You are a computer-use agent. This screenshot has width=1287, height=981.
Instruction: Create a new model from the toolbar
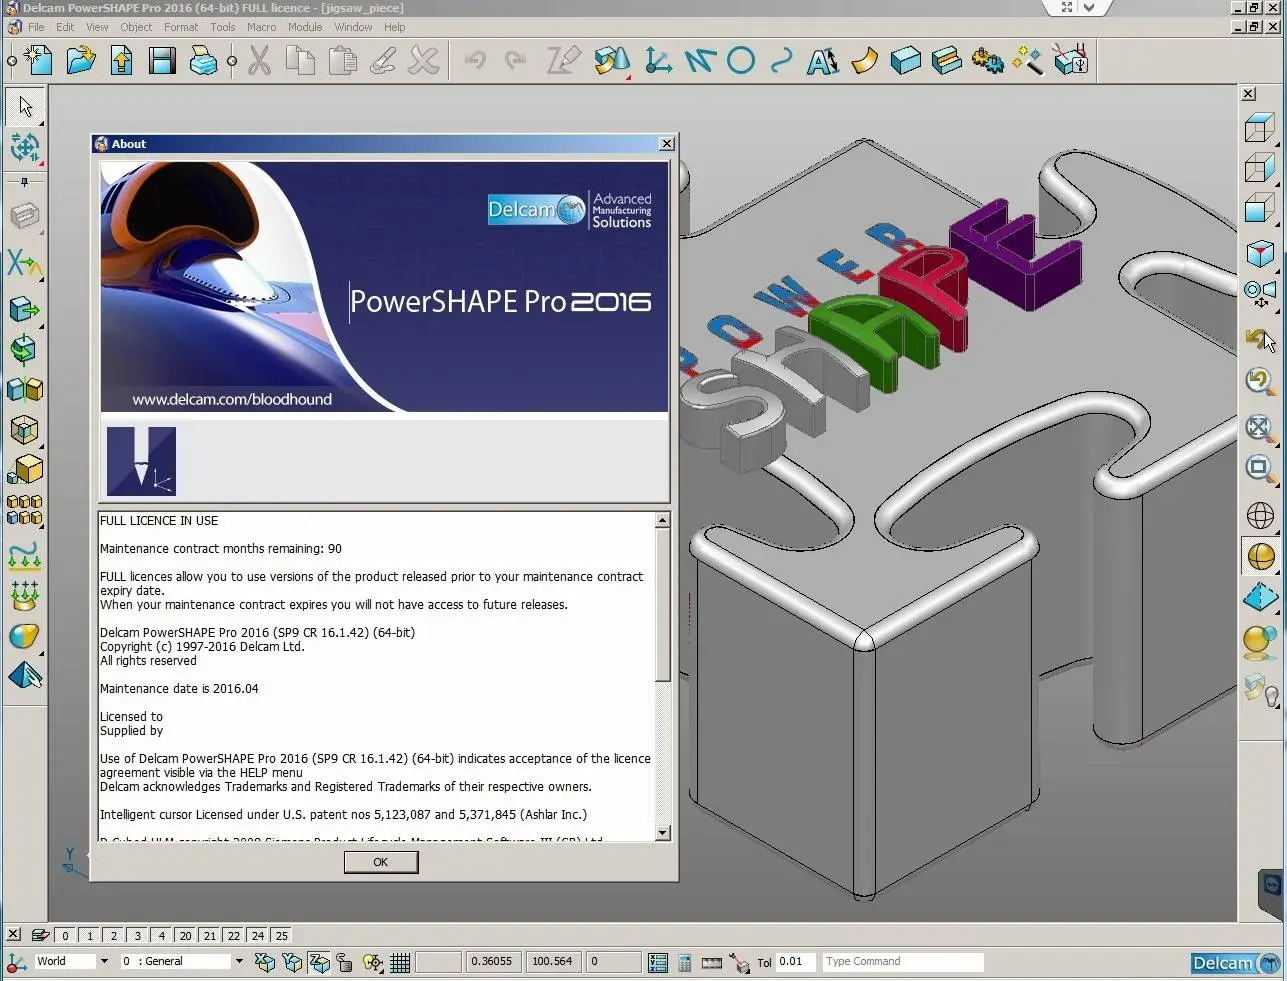(x=37, y=61)
